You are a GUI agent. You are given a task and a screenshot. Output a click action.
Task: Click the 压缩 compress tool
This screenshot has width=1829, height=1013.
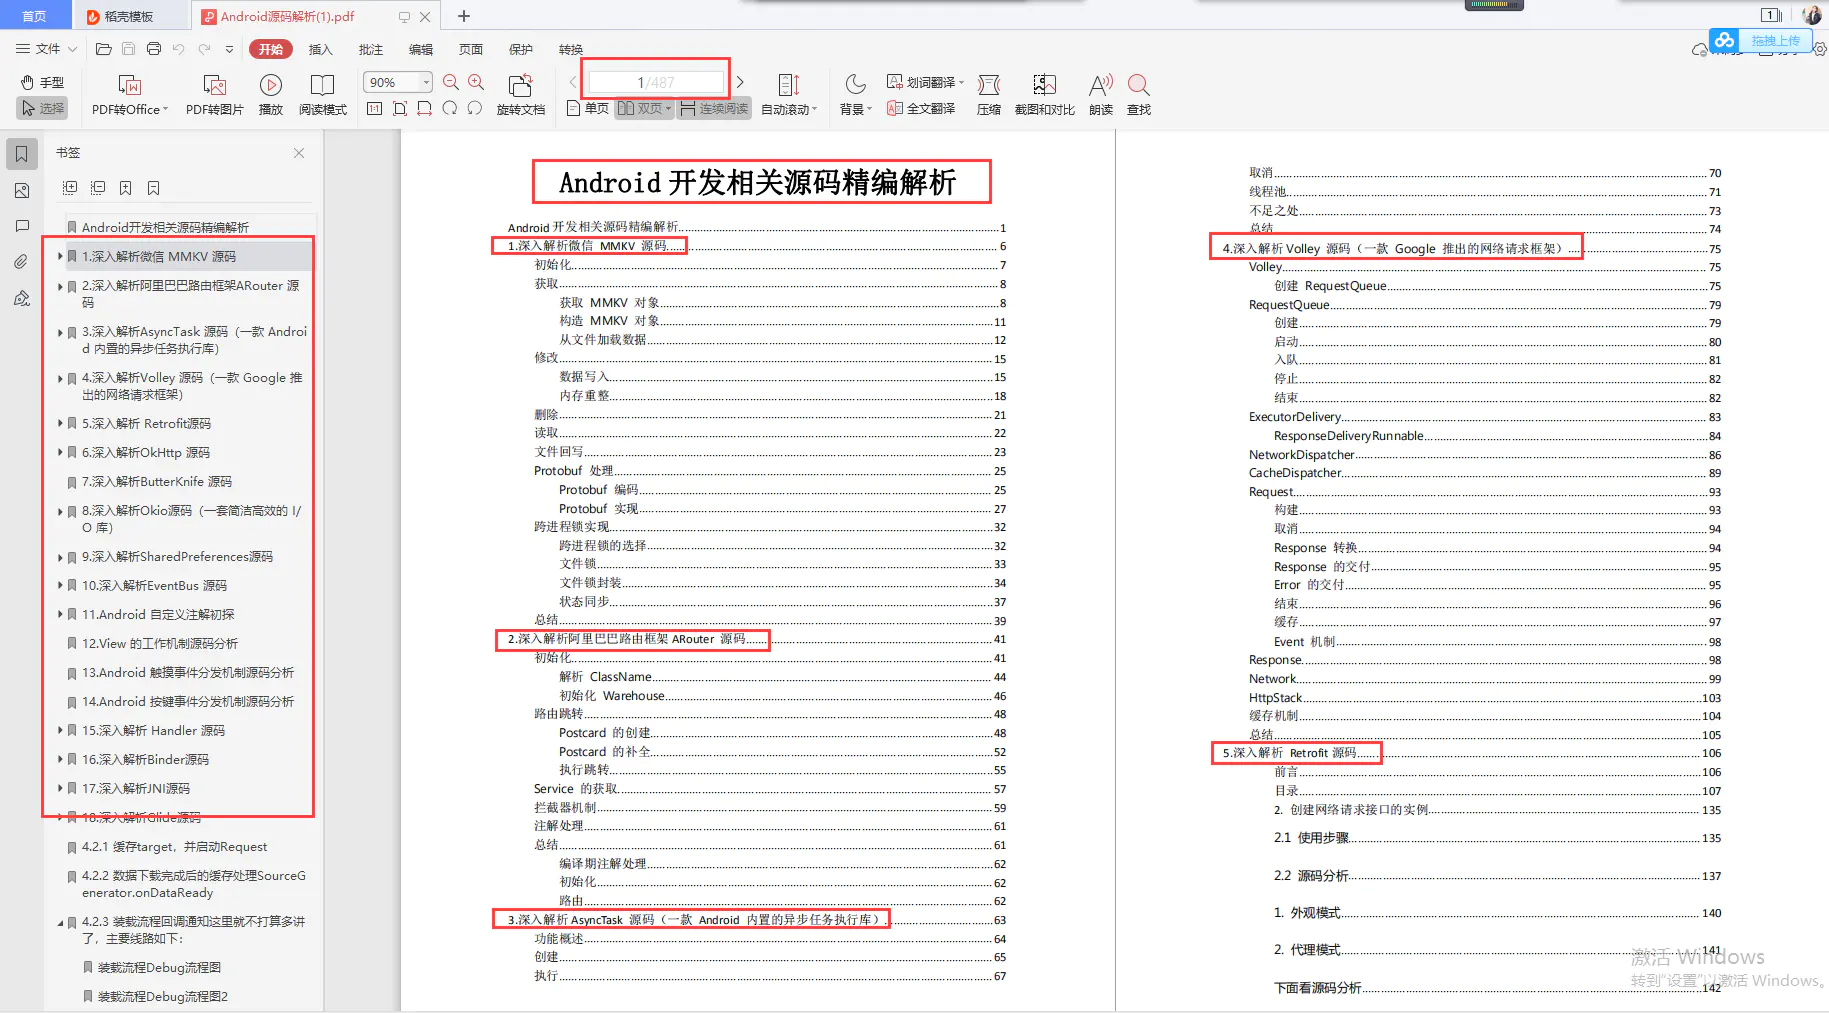[989, 95]
